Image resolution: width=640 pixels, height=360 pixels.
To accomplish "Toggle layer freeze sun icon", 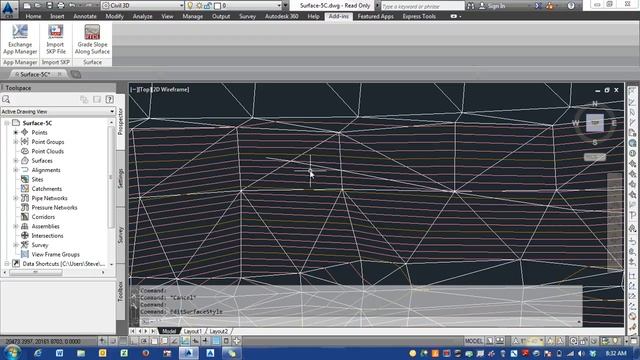I will tap(199, 6).
